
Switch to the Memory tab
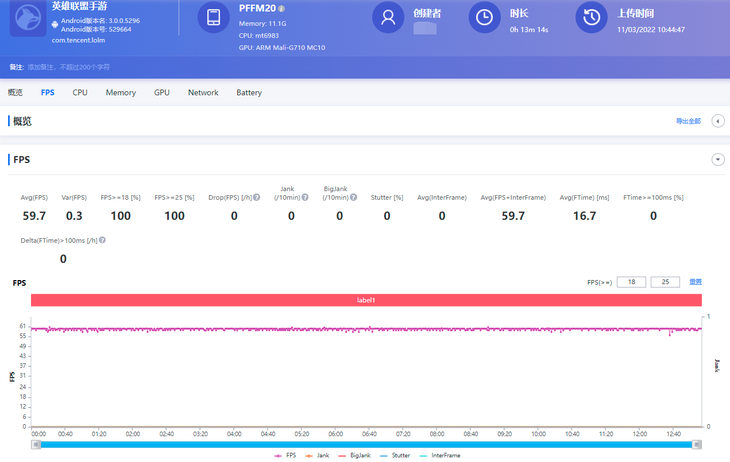[121, 93]
